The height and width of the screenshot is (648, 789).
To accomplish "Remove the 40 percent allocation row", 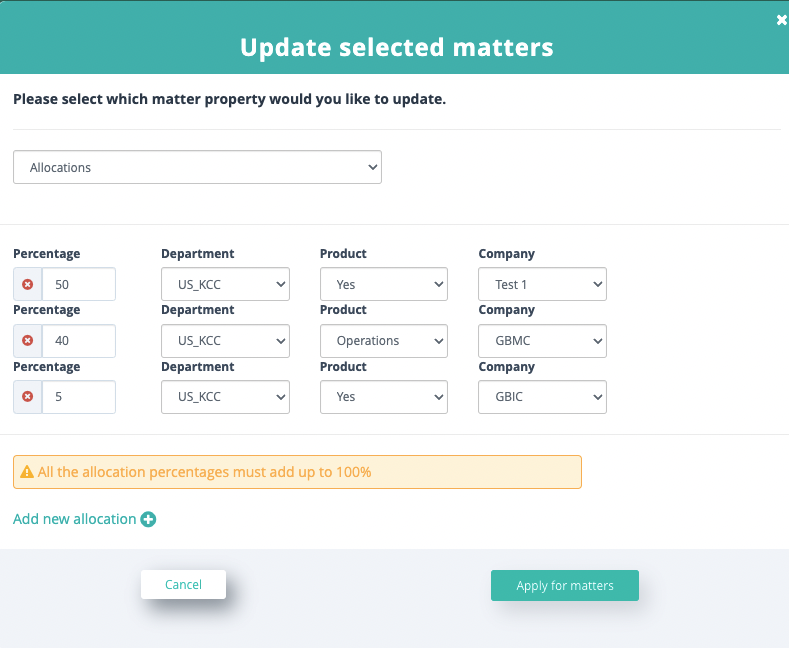I will pyautogui.click(x=28, y=341).
